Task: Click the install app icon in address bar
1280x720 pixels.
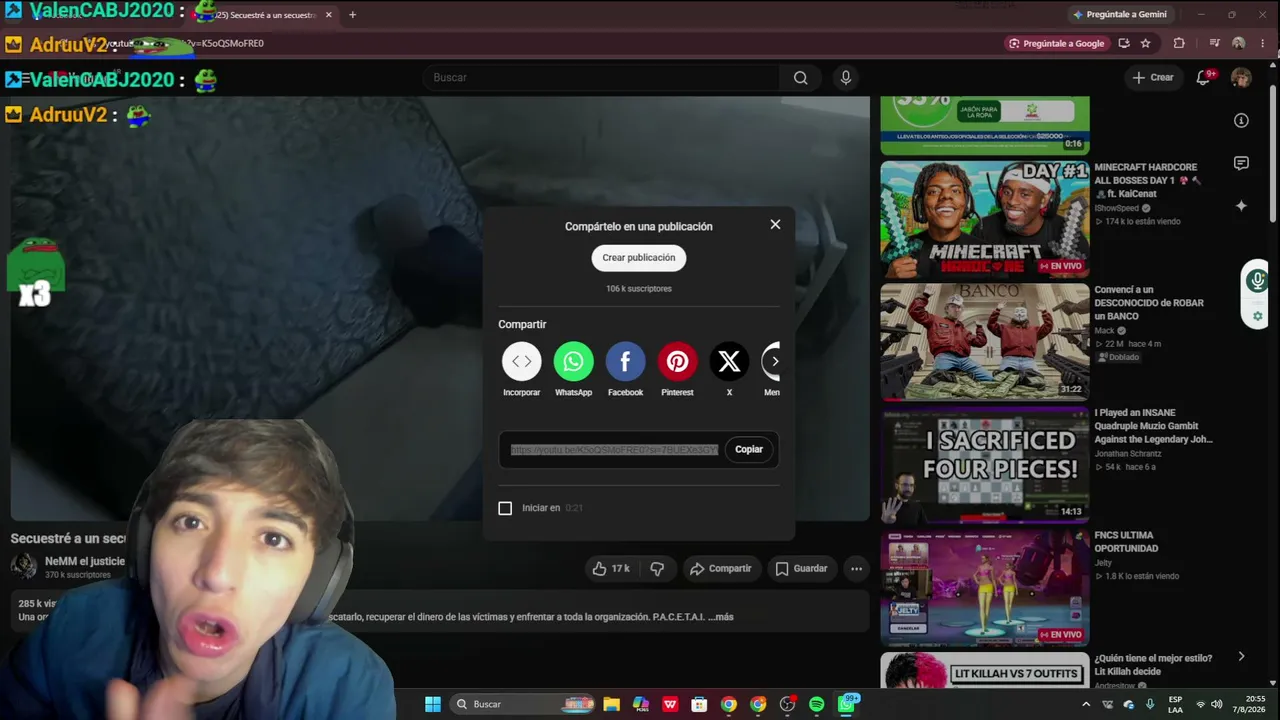Action: (x=1124, y=43)
